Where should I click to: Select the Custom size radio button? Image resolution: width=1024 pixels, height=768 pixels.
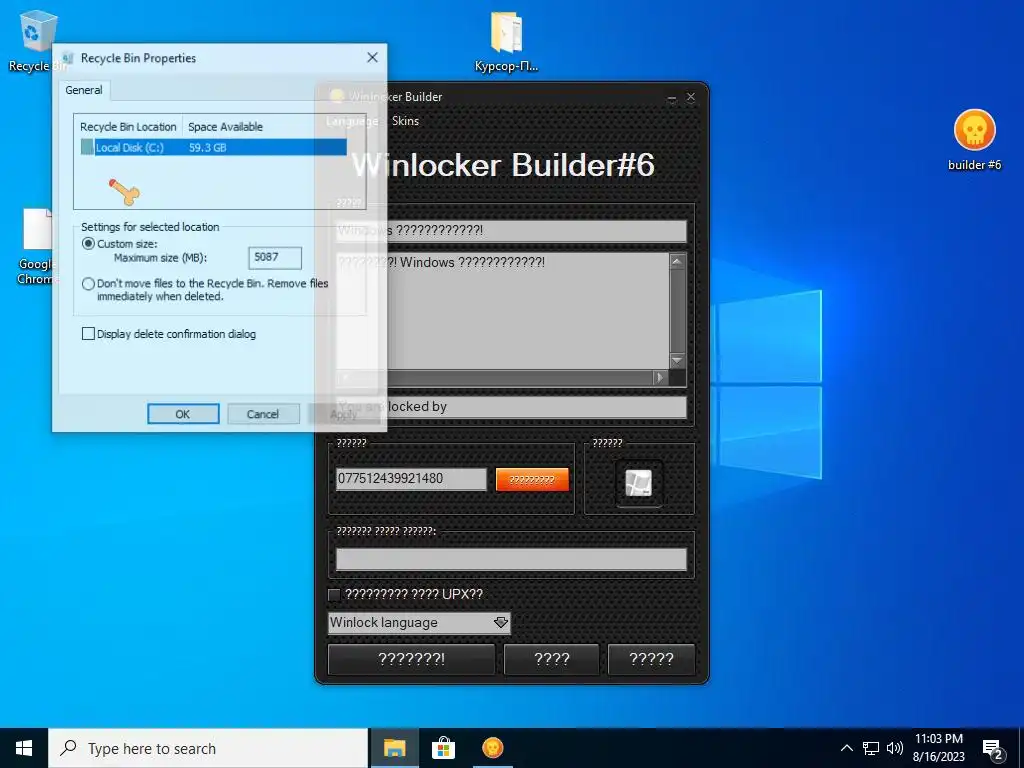pyautogui.click(x=88, y=244)
